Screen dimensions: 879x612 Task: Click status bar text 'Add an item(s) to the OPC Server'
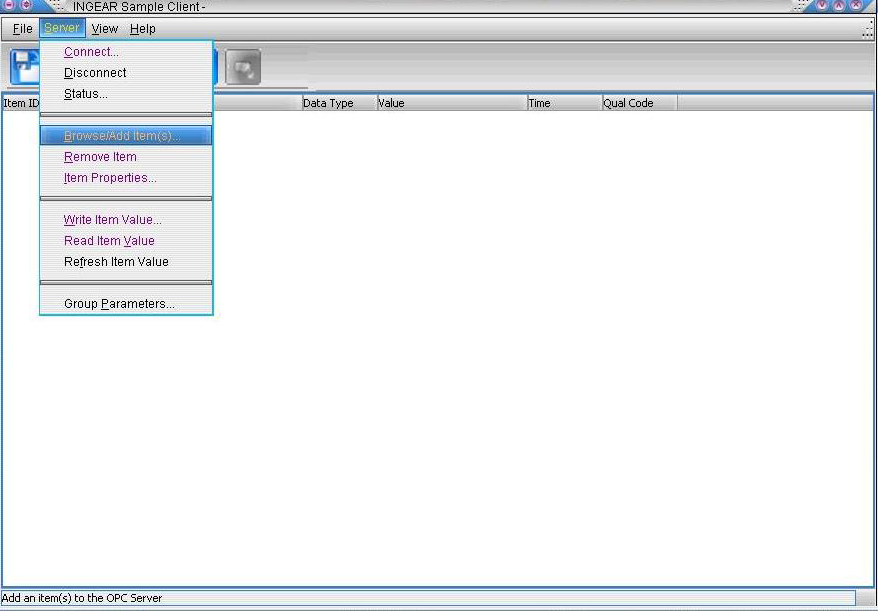coord(82,598)
